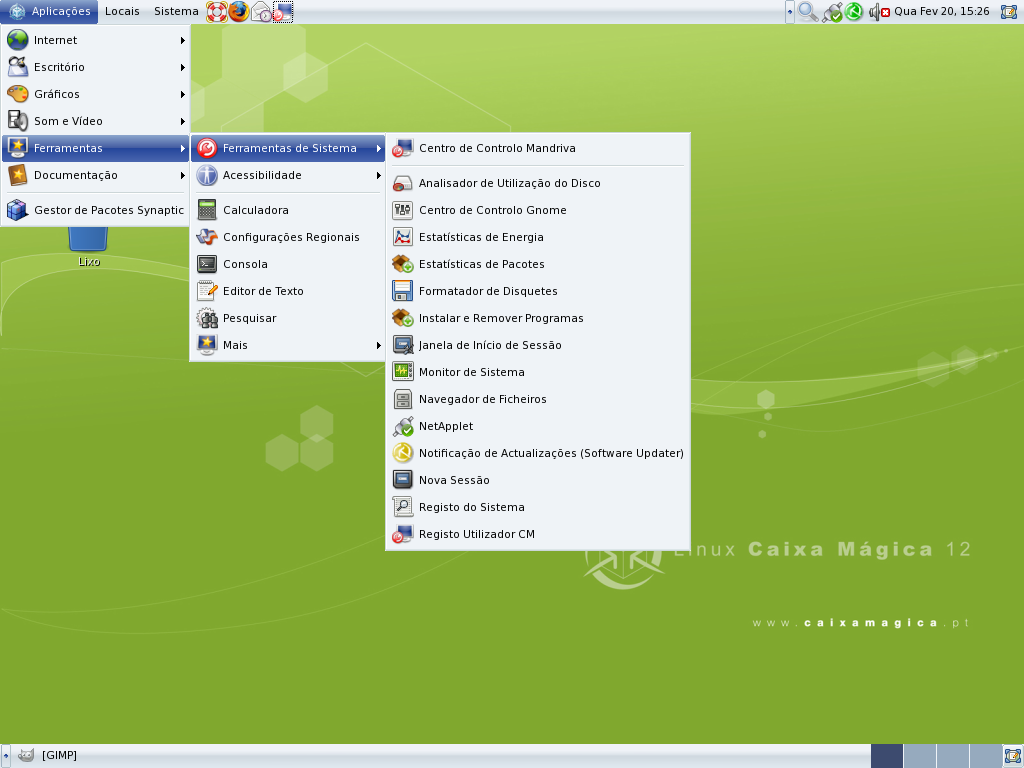Click the lifesaver help launcher in panel
This screenshot has height=768, width=1024.
(x=216, y=12)
